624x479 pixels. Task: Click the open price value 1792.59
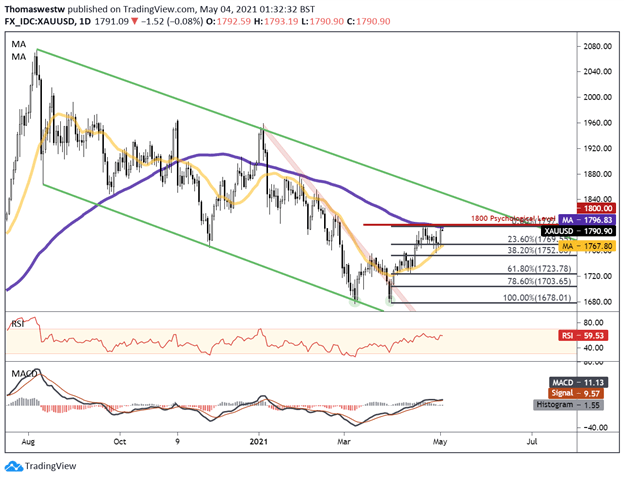(233, 21)
